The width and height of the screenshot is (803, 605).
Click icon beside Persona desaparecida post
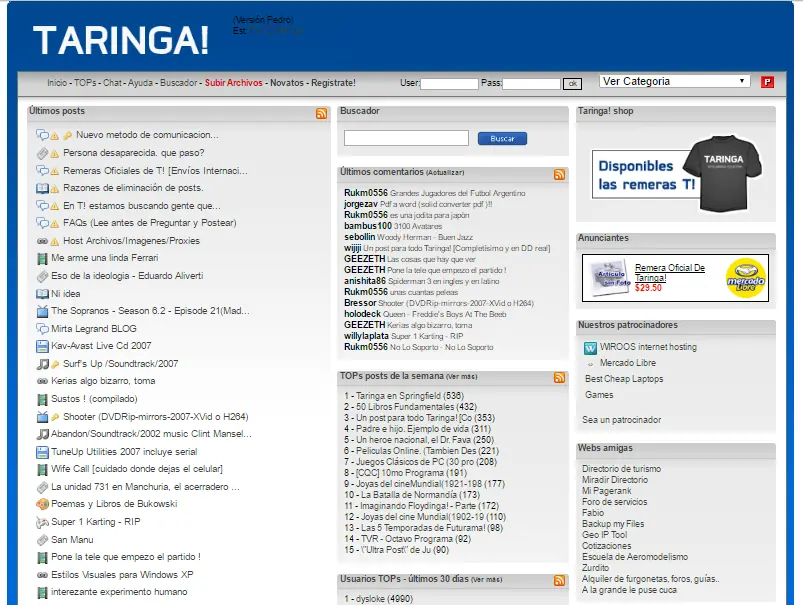[42, 153]
